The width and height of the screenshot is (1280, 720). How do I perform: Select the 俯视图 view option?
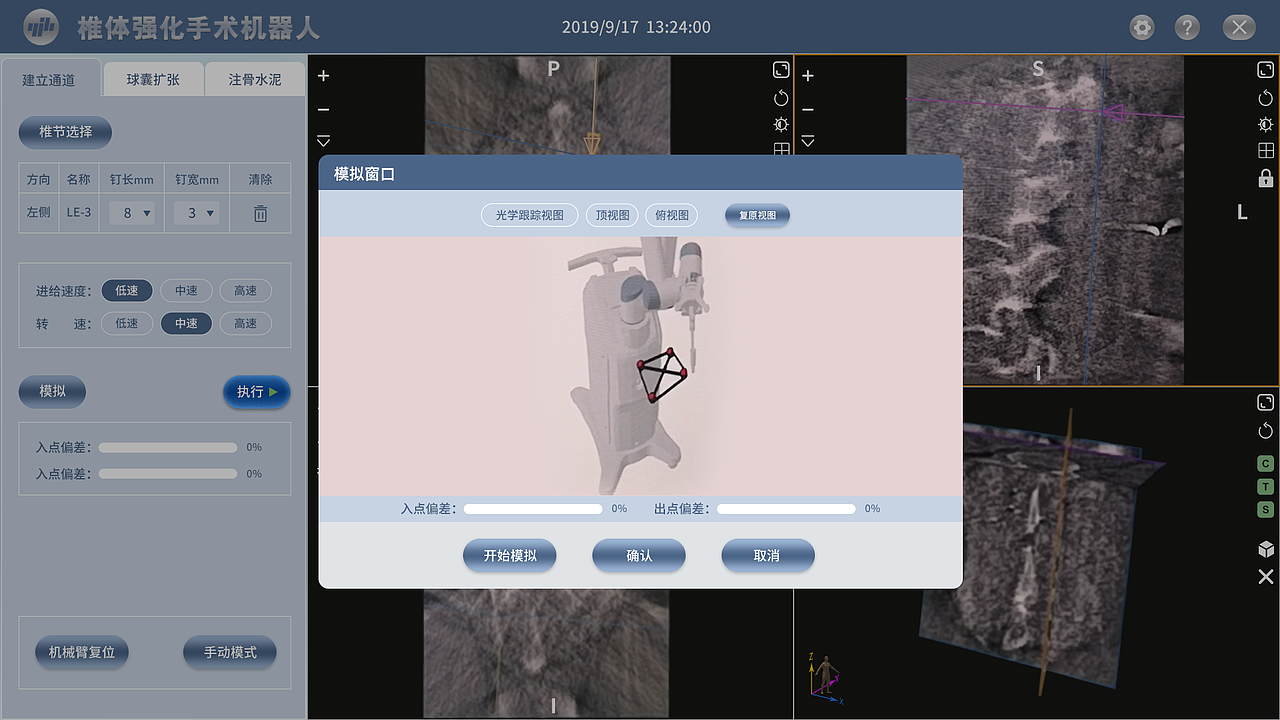point(671,215)
